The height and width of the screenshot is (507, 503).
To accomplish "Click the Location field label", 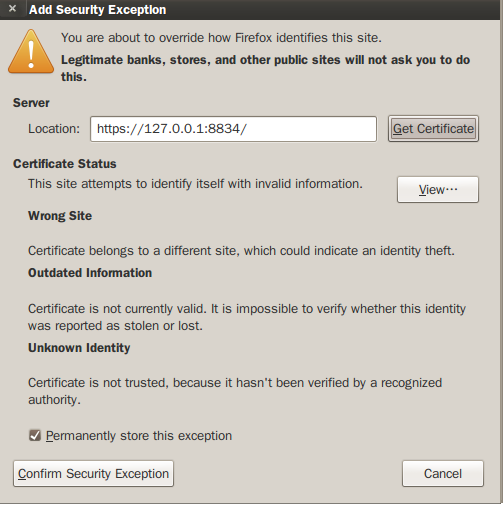I will 54,129.
